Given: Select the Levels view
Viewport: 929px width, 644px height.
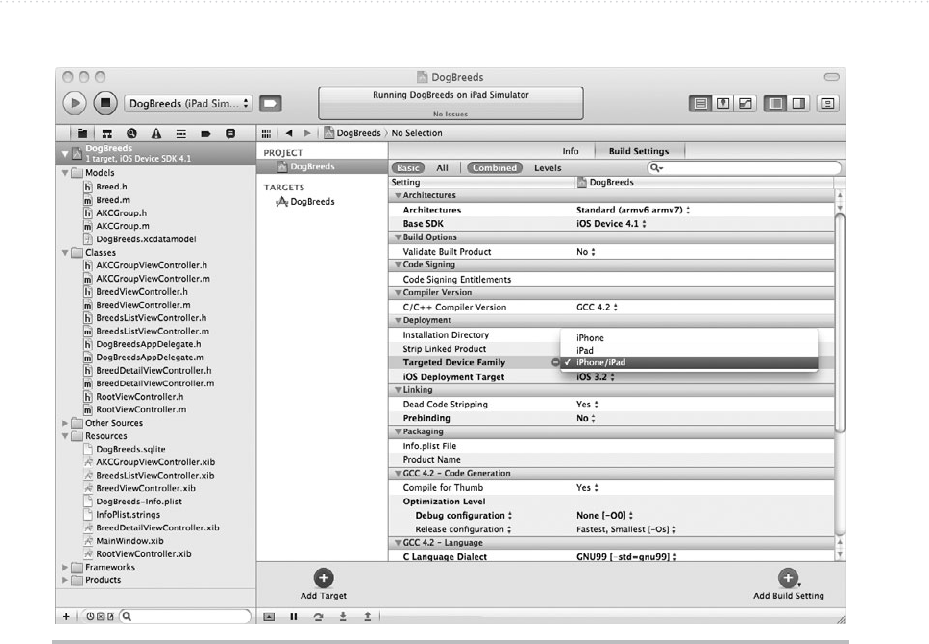Looking at the screenshot, I should 547,168.
